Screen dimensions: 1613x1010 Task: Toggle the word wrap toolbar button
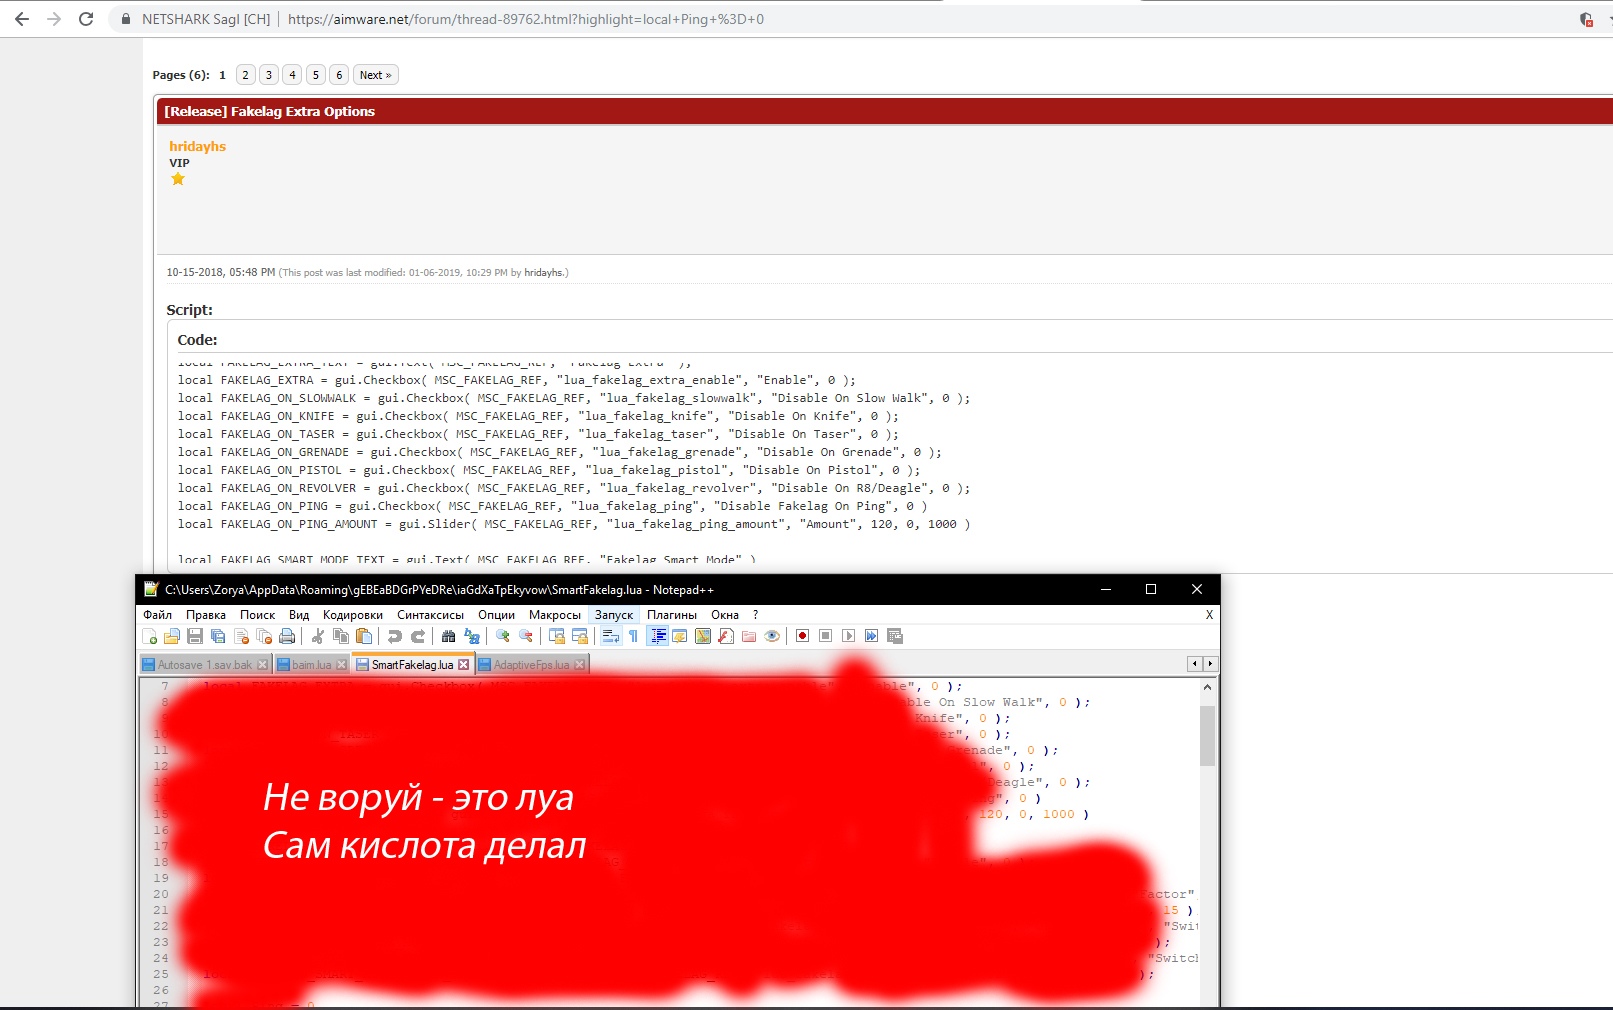pos(610,636)
